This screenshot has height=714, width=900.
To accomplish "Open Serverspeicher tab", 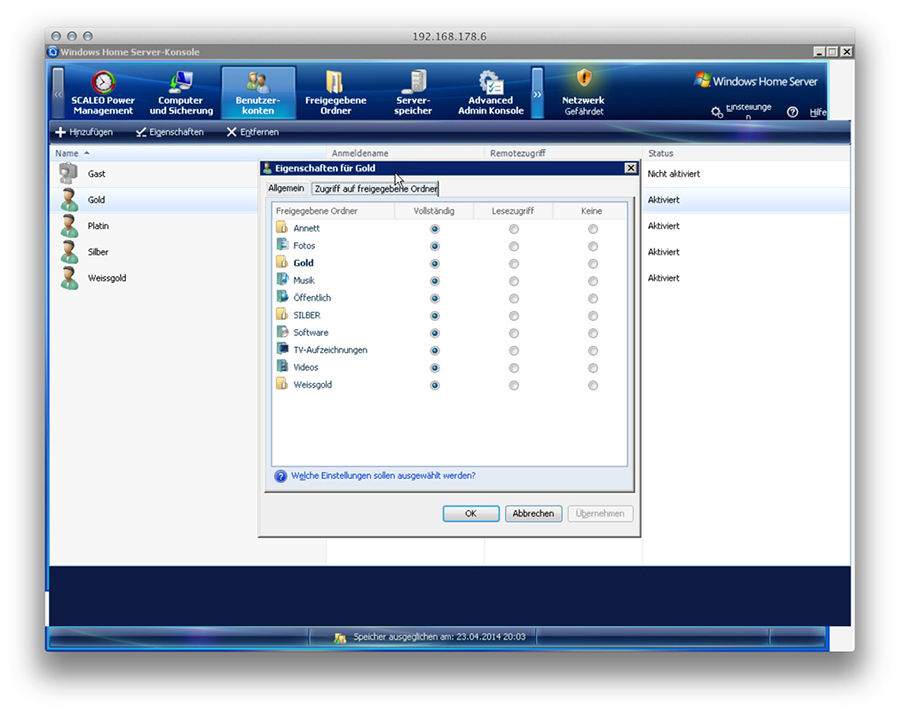I will 413,92.
